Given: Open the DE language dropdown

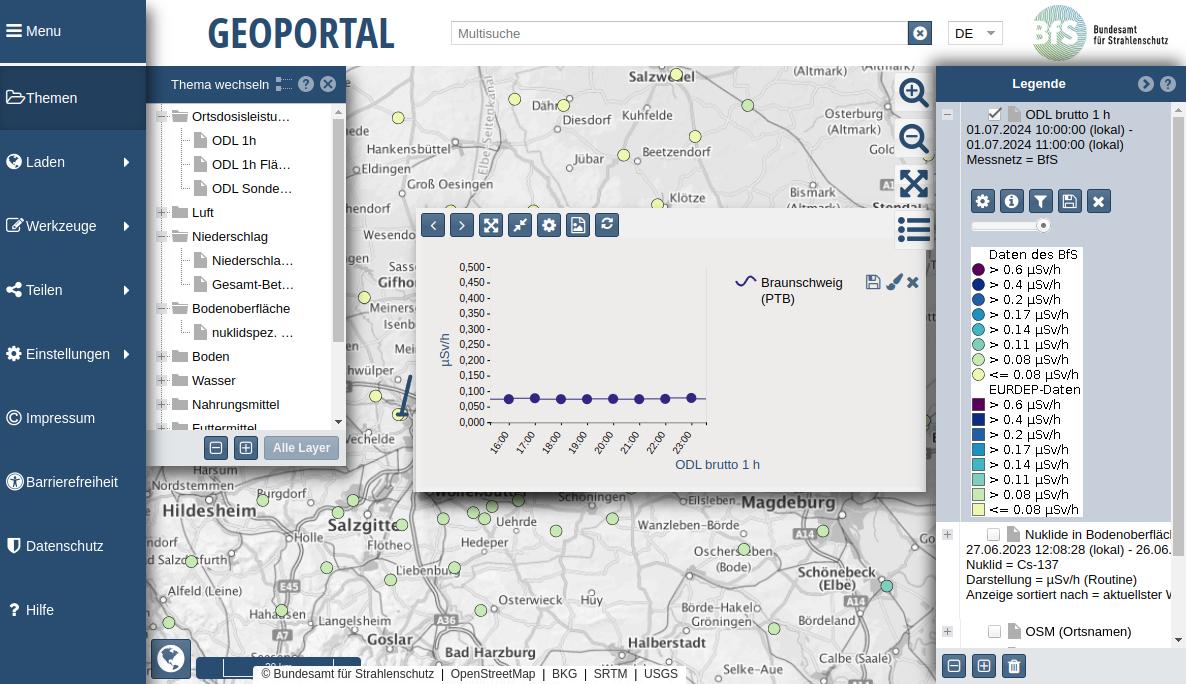Looking at the screenshot, I should (x=975, y=33).
